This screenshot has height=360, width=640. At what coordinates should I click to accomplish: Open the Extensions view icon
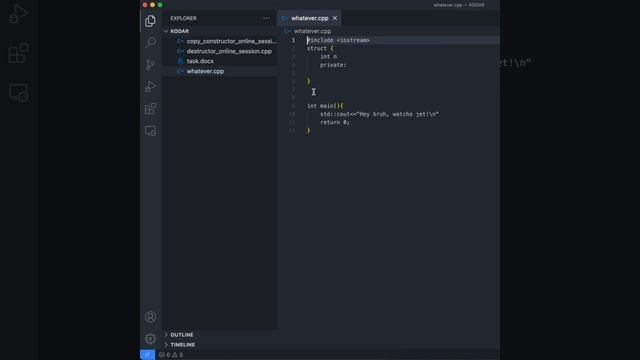click(x=150, y=109)
